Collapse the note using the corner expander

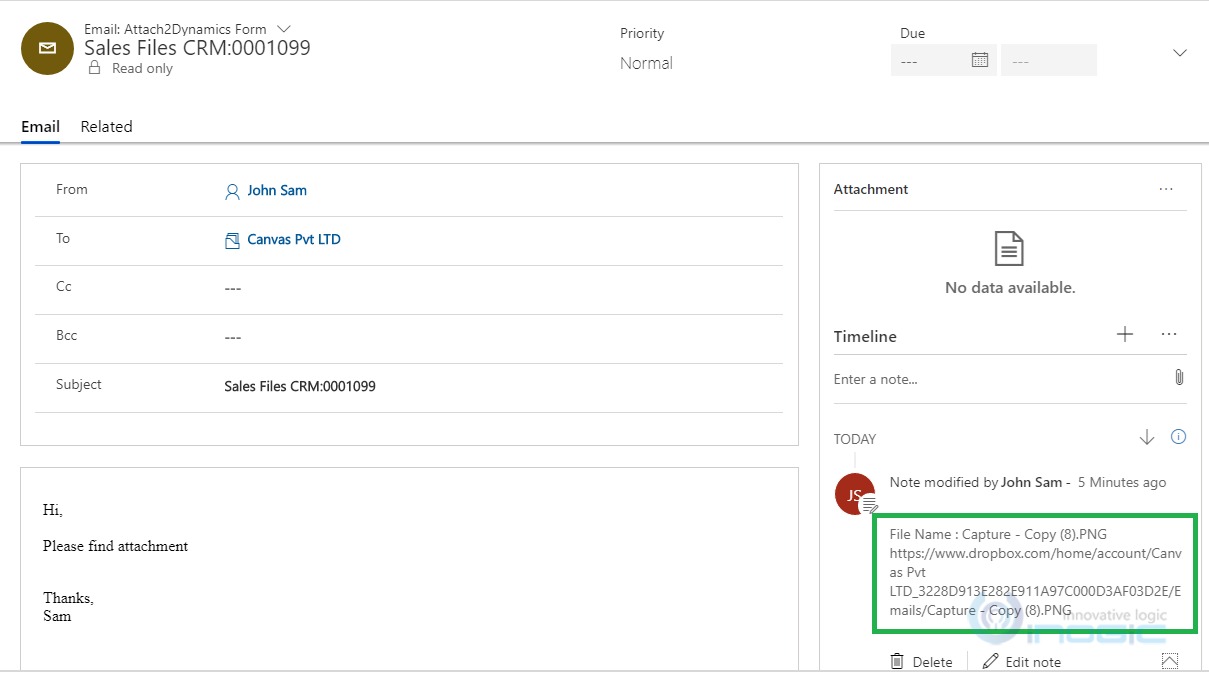[x=1170, y=661]
